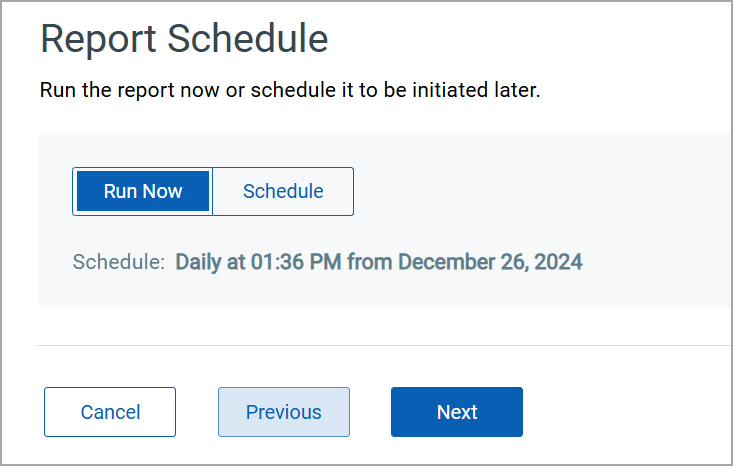Click the Cancel button
This screenshot has width=733, height=466.
pos(110,412)
